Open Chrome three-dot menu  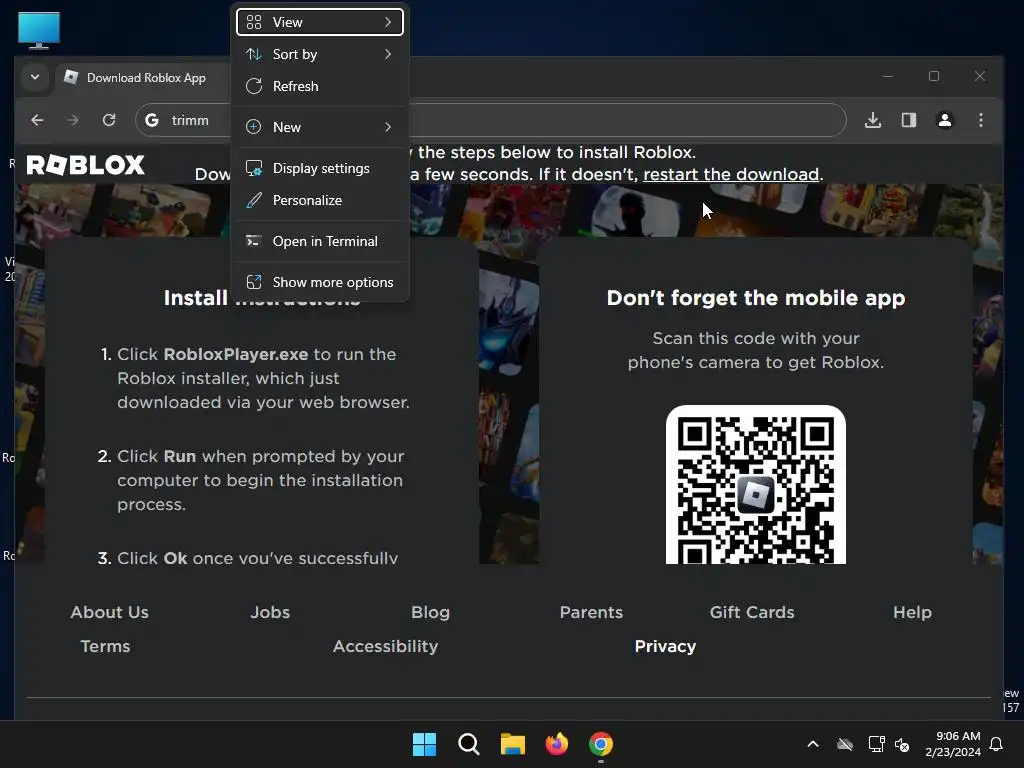coord(981,120)
